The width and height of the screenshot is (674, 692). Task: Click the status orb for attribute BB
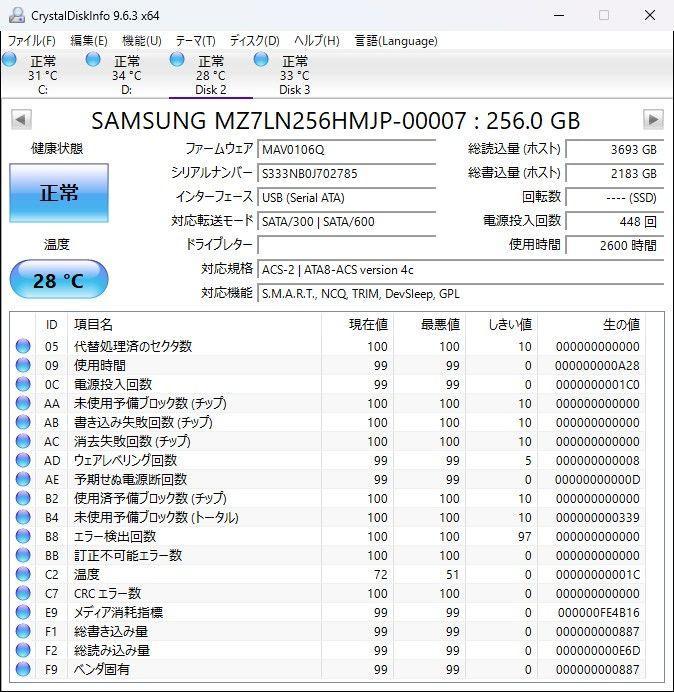(23, 555)
